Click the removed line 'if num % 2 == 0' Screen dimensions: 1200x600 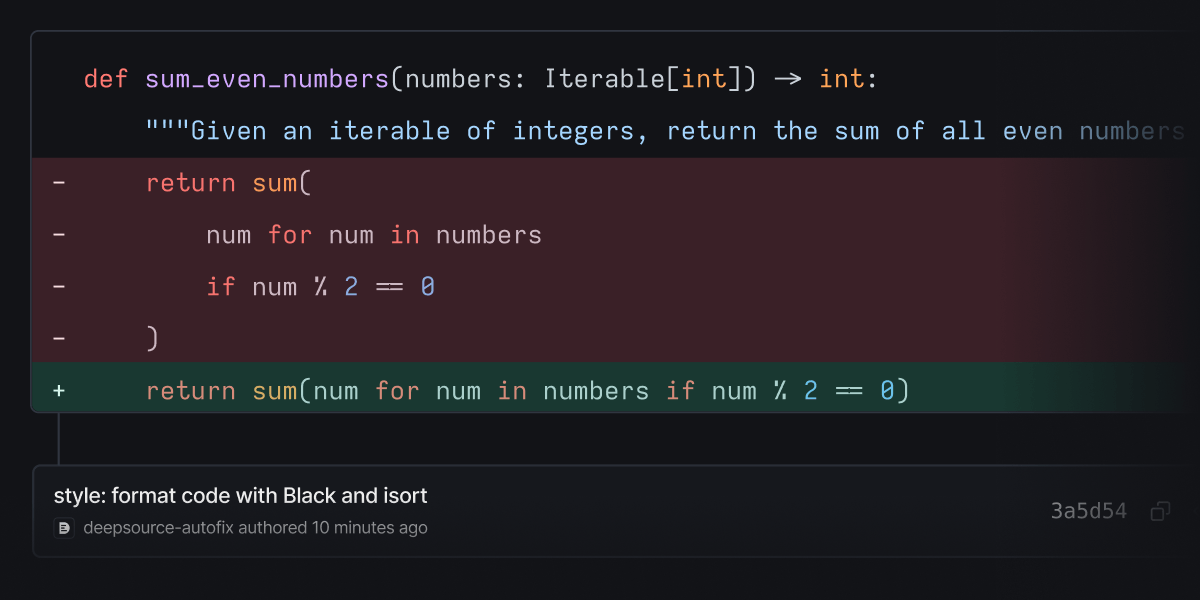pyautogui.click(x=322, y=286)
